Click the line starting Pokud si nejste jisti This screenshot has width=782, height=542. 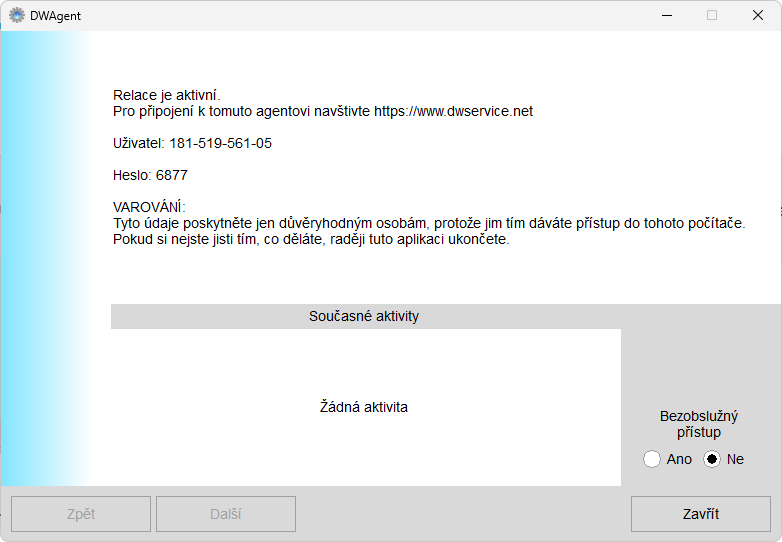click(311, 239)
